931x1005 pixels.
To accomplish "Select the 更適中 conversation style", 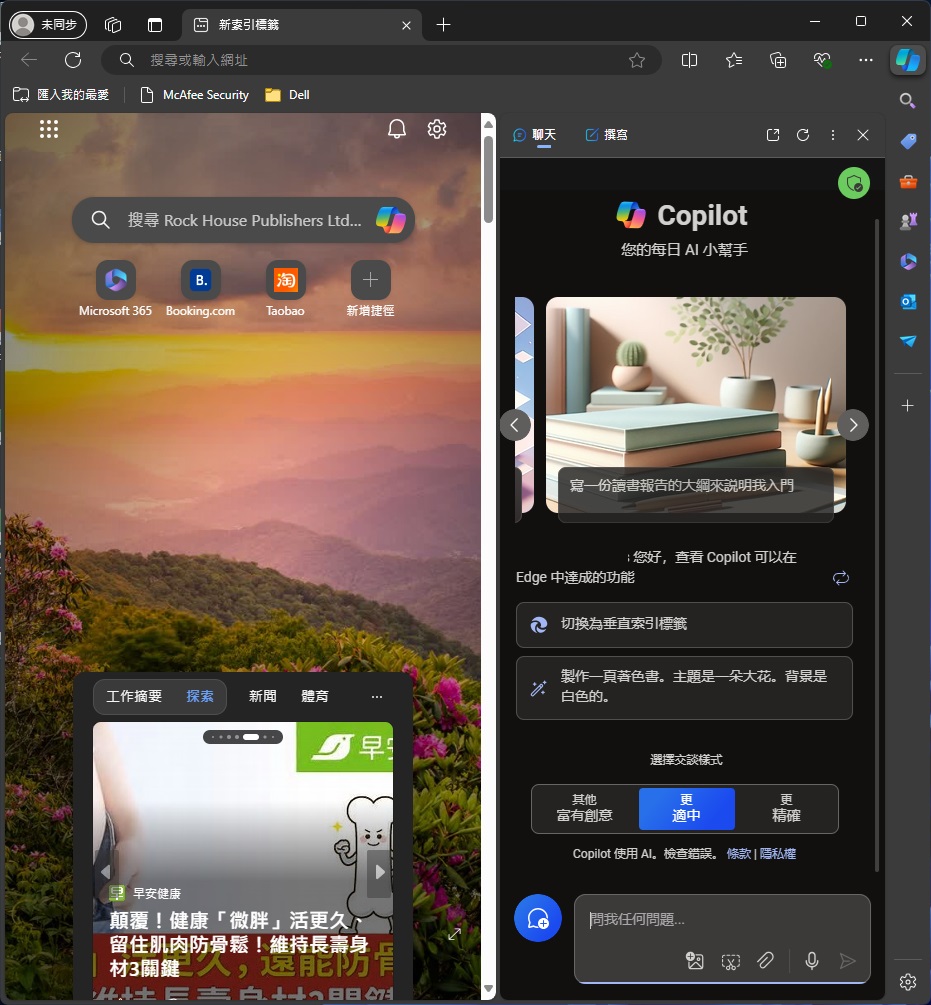I will click(686, 808).
